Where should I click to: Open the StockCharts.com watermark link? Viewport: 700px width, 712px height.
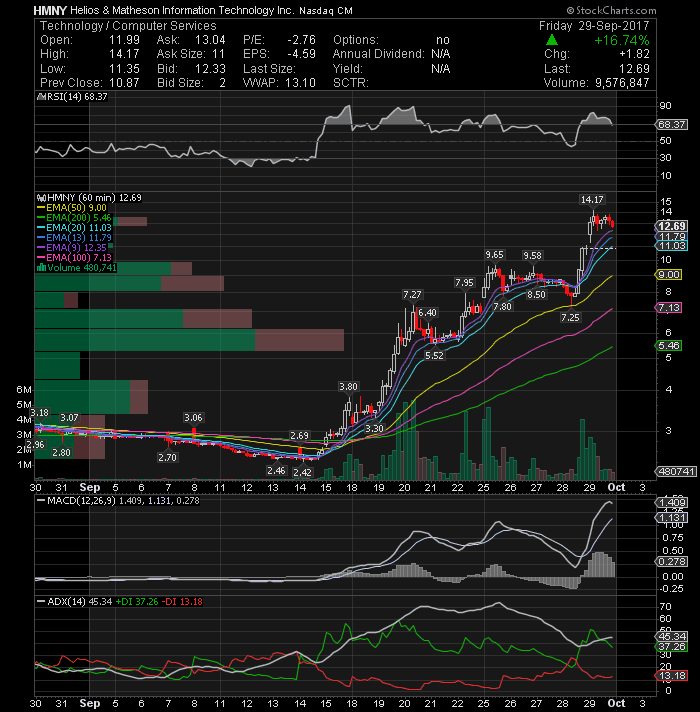(x=611, y=10)
